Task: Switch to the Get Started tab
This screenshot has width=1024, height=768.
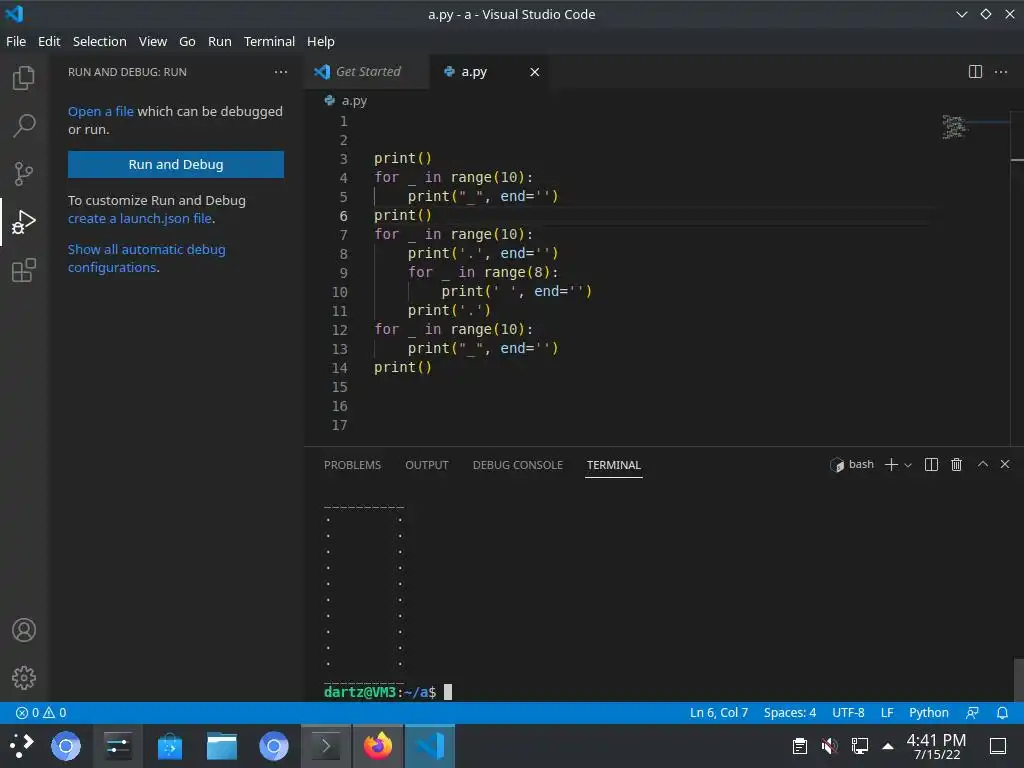Action: (x=366, y=72)
